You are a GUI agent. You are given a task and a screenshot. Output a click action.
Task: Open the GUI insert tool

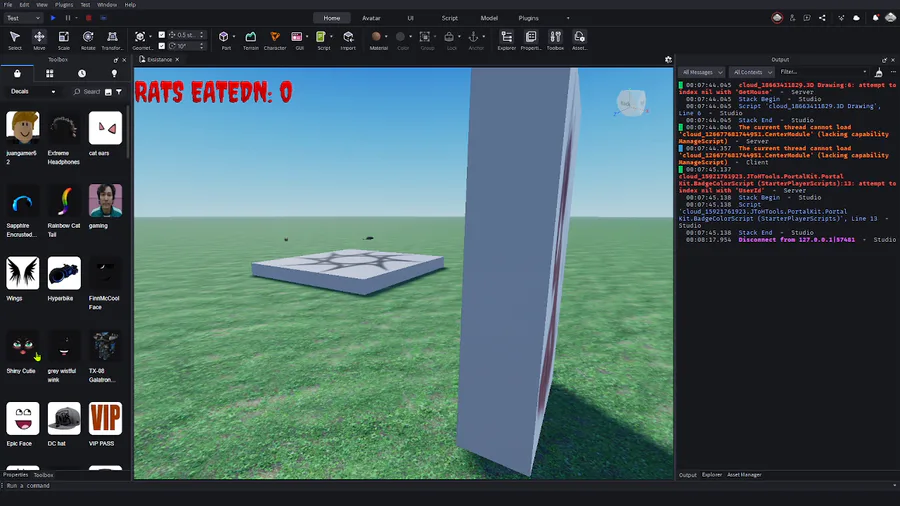coord(297,37)
